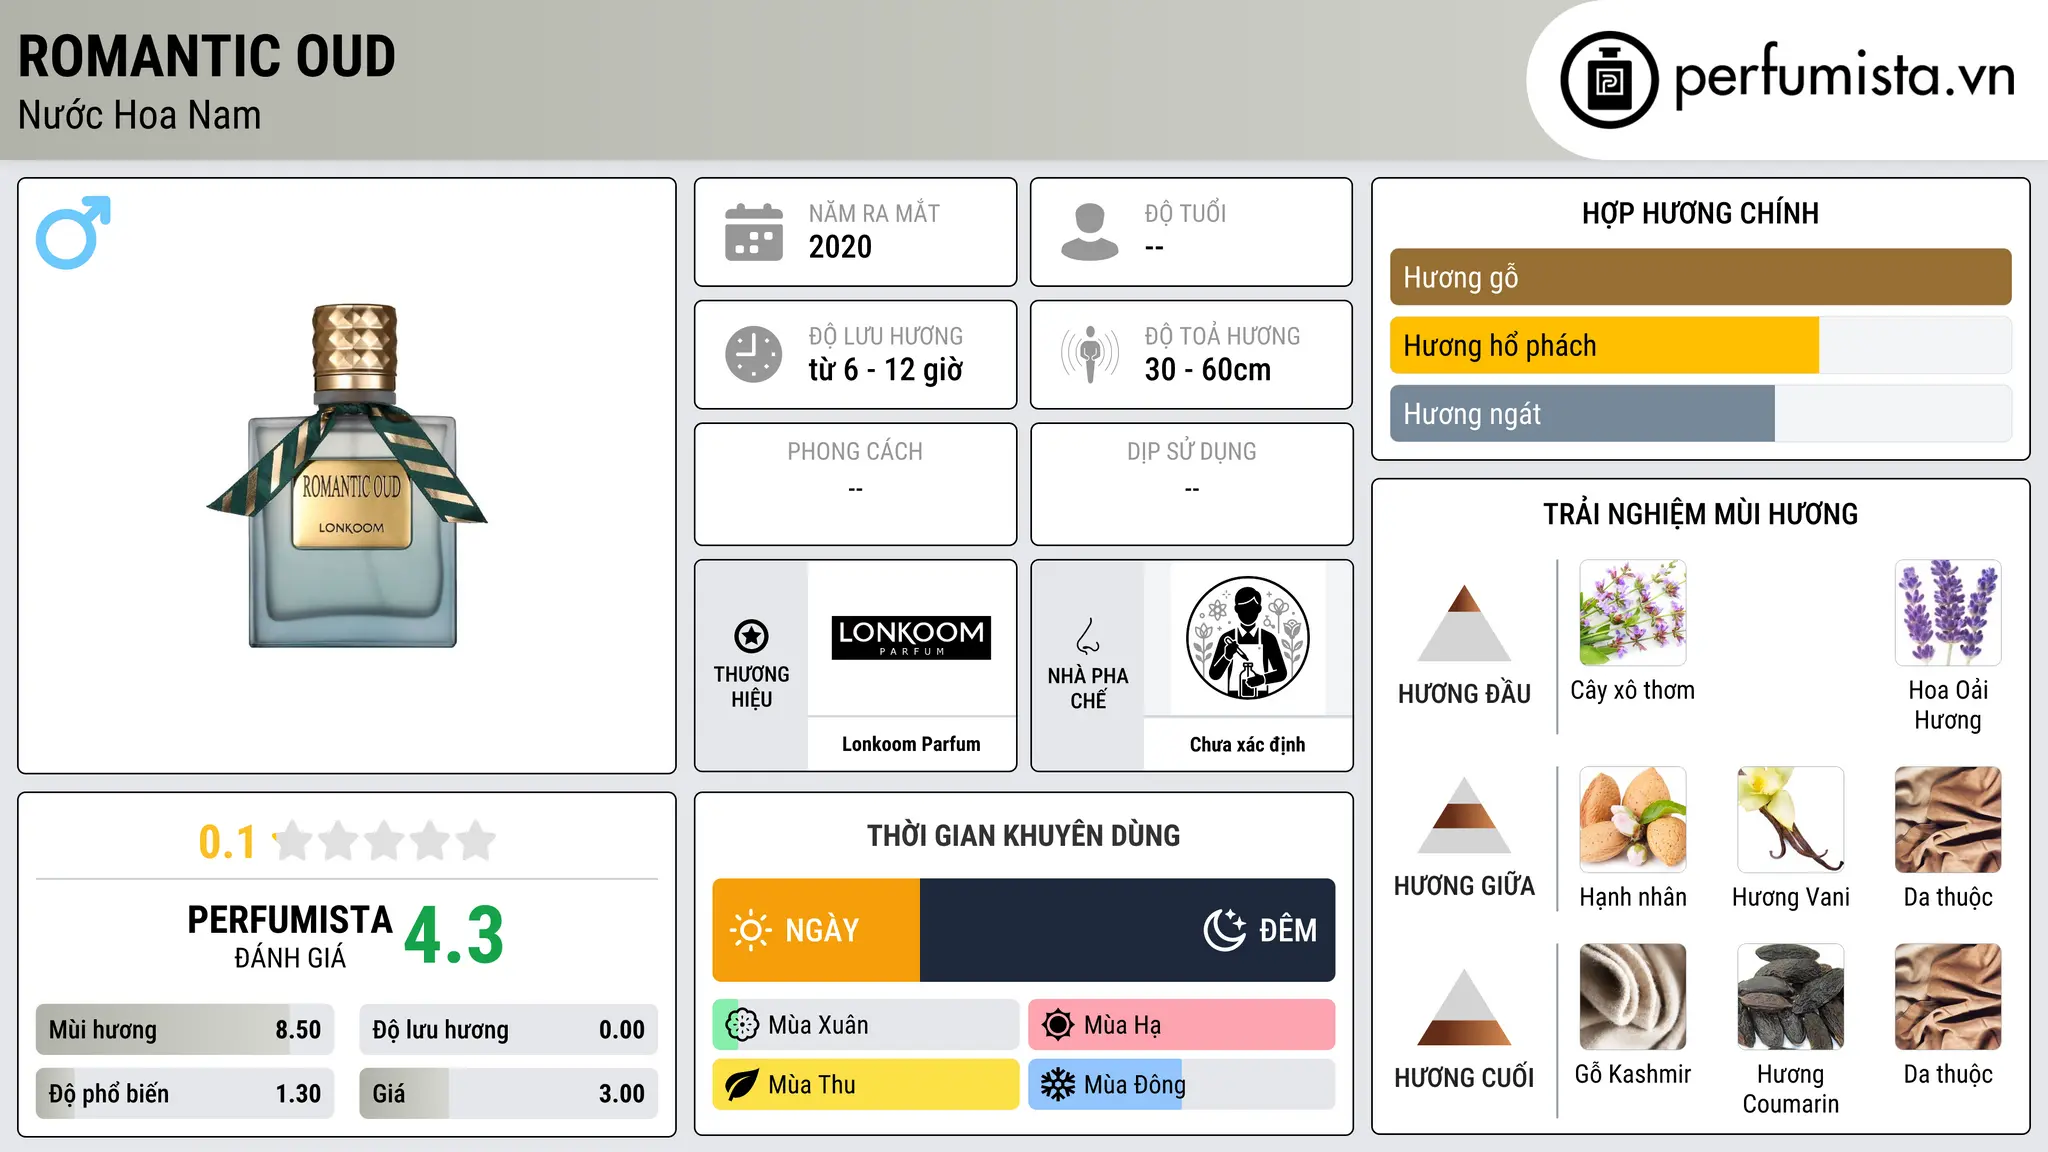The width and height of the screenshot is (2048, 1152).
Task: Select the Cây xô thơm note image
Action: 1633,613
